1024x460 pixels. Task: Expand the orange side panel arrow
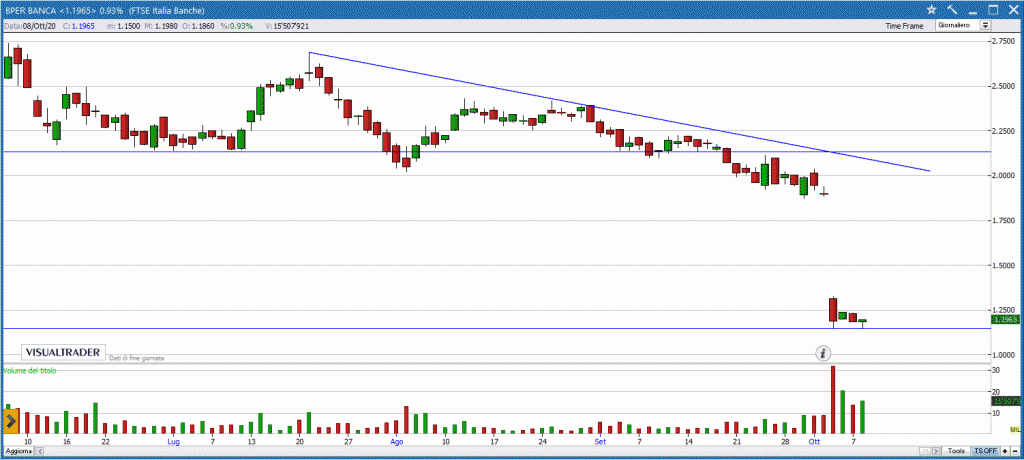[10, 422]
